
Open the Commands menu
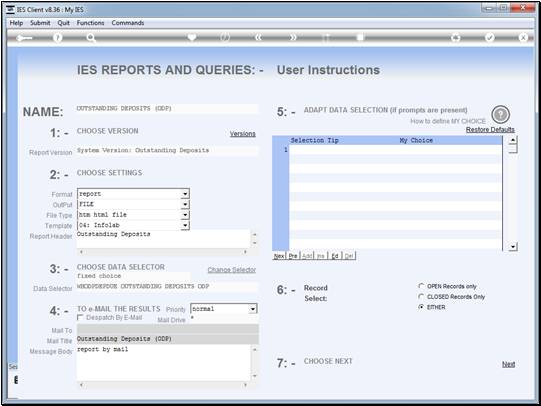click(x=128, y=23)
